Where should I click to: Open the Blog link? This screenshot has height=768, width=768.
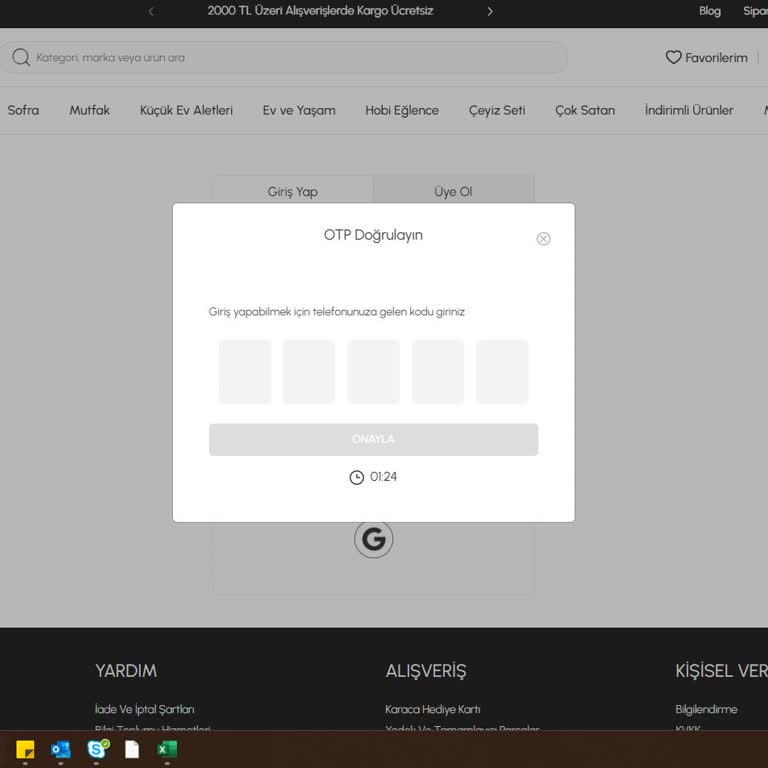pyautogui.click(x=709, y=12)
